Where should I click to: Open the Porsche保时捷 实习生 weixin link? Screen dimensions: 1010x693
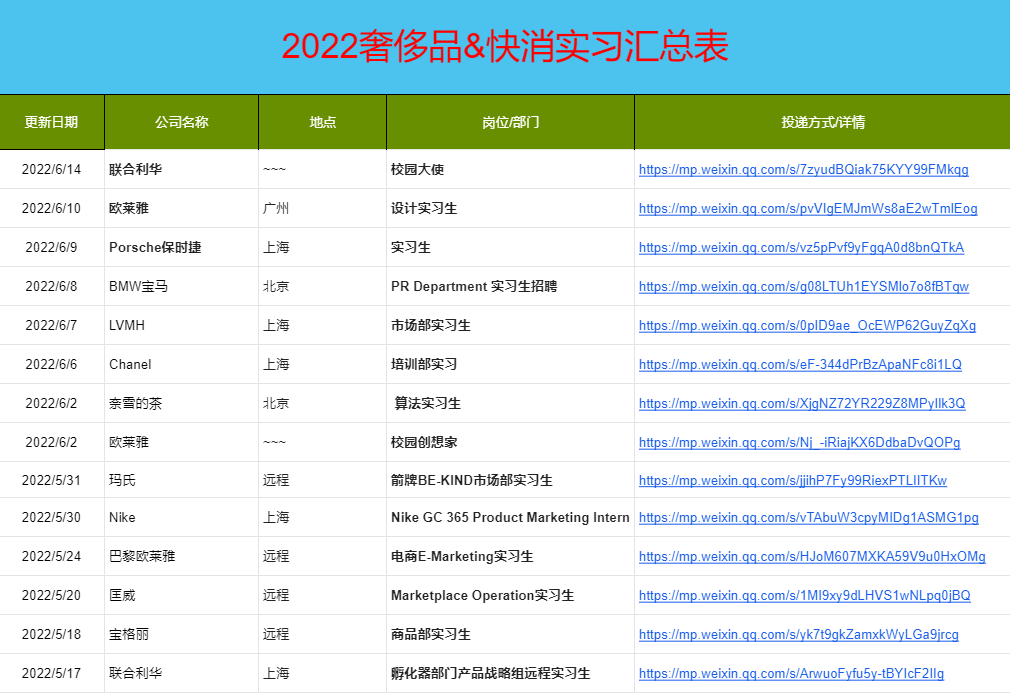801,247
